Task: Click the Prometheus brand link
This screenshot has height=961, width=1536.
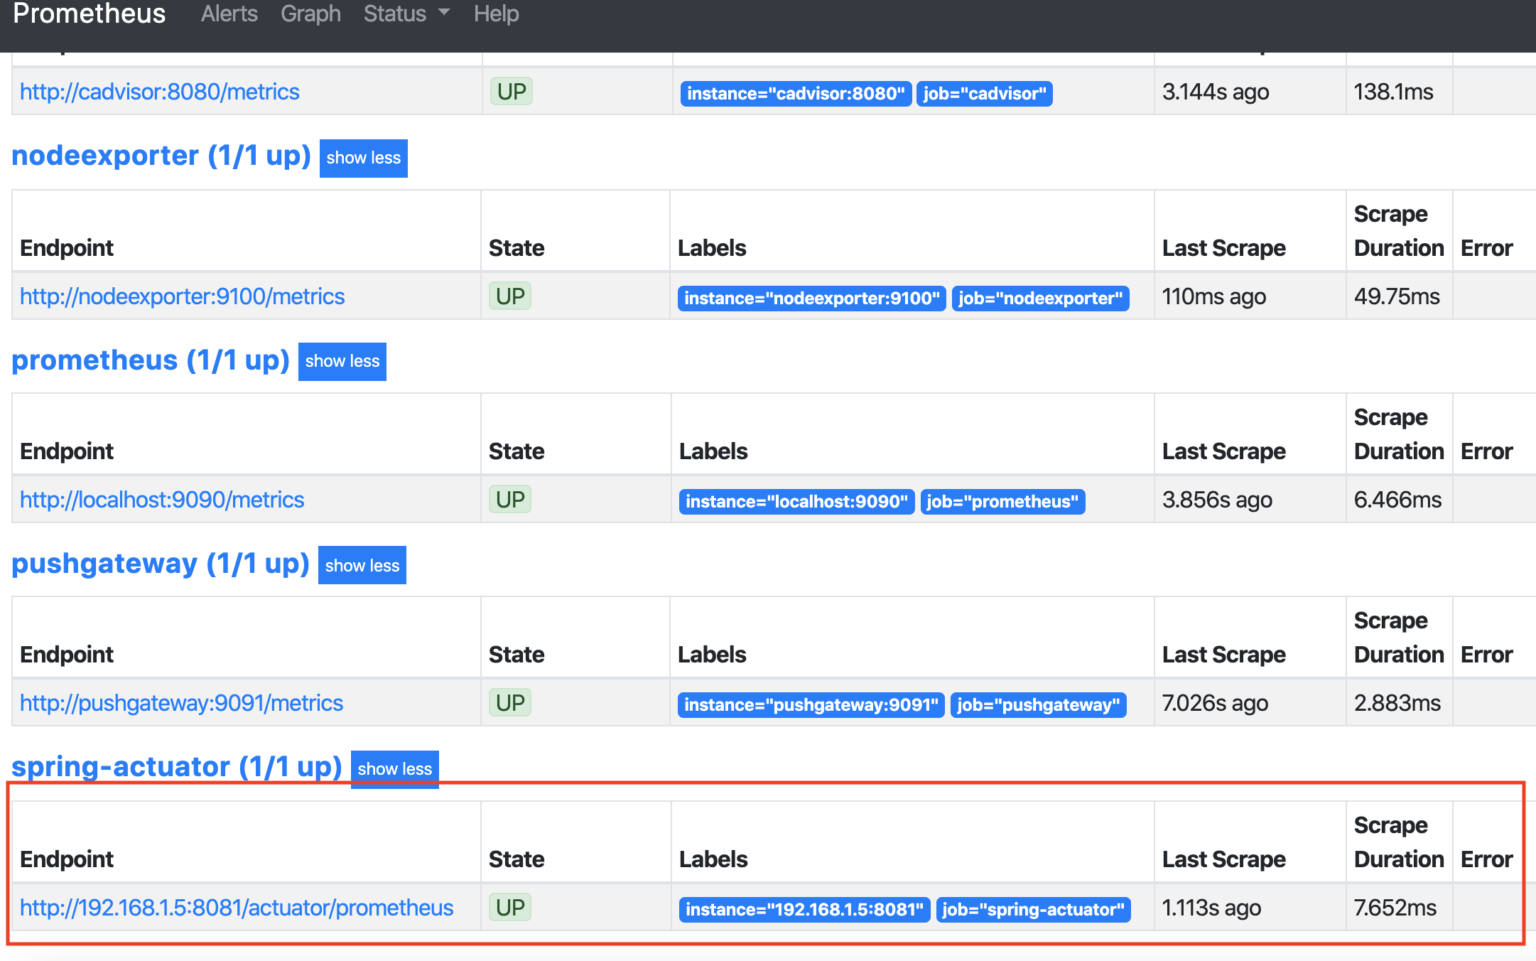Action: tap(89, 14)
